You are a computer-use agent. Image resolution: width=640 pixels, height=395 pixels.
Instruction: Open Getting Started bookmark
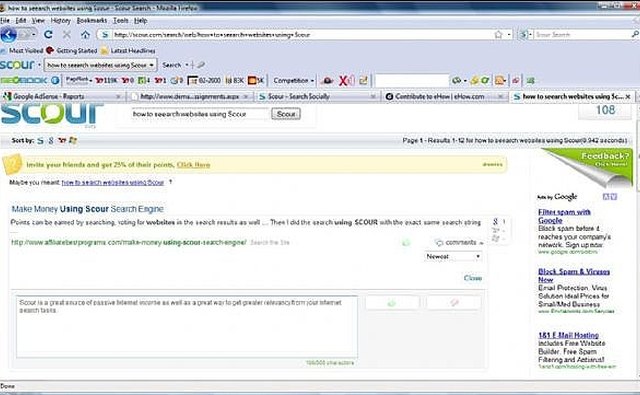[x=72, y=51]
